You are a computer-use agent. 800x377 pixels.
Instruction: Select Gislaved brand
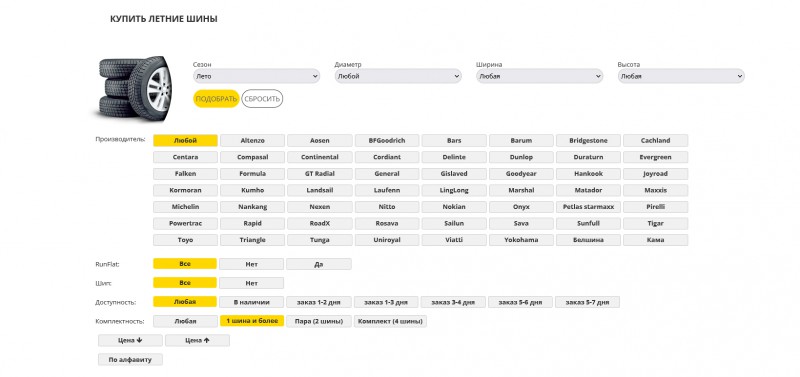tap(454, 173)
